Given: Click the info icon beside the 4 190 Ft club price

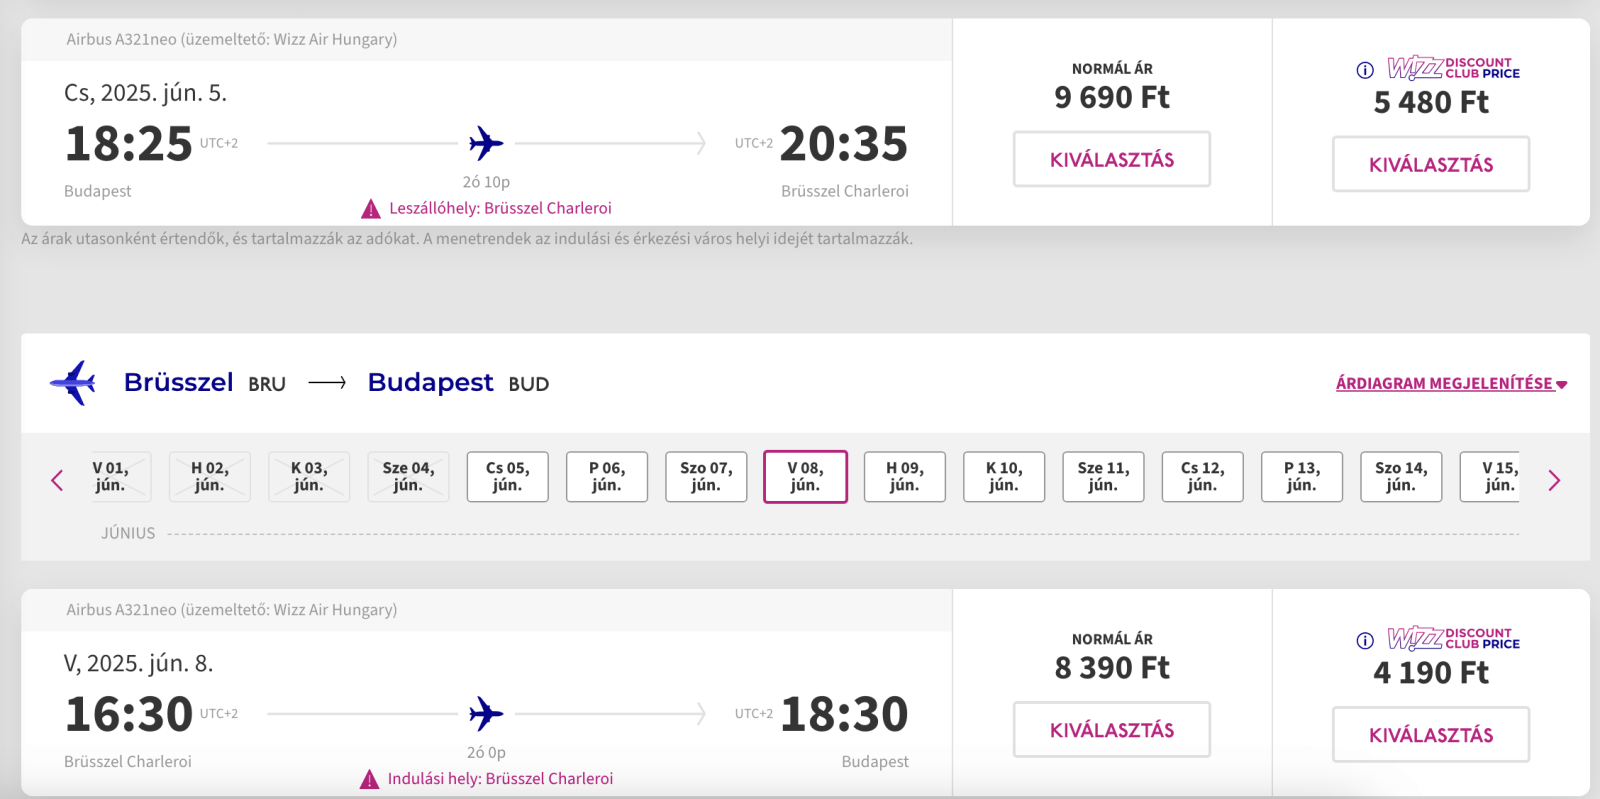Looking at the screenshot, I should (x=1365, y=641).
